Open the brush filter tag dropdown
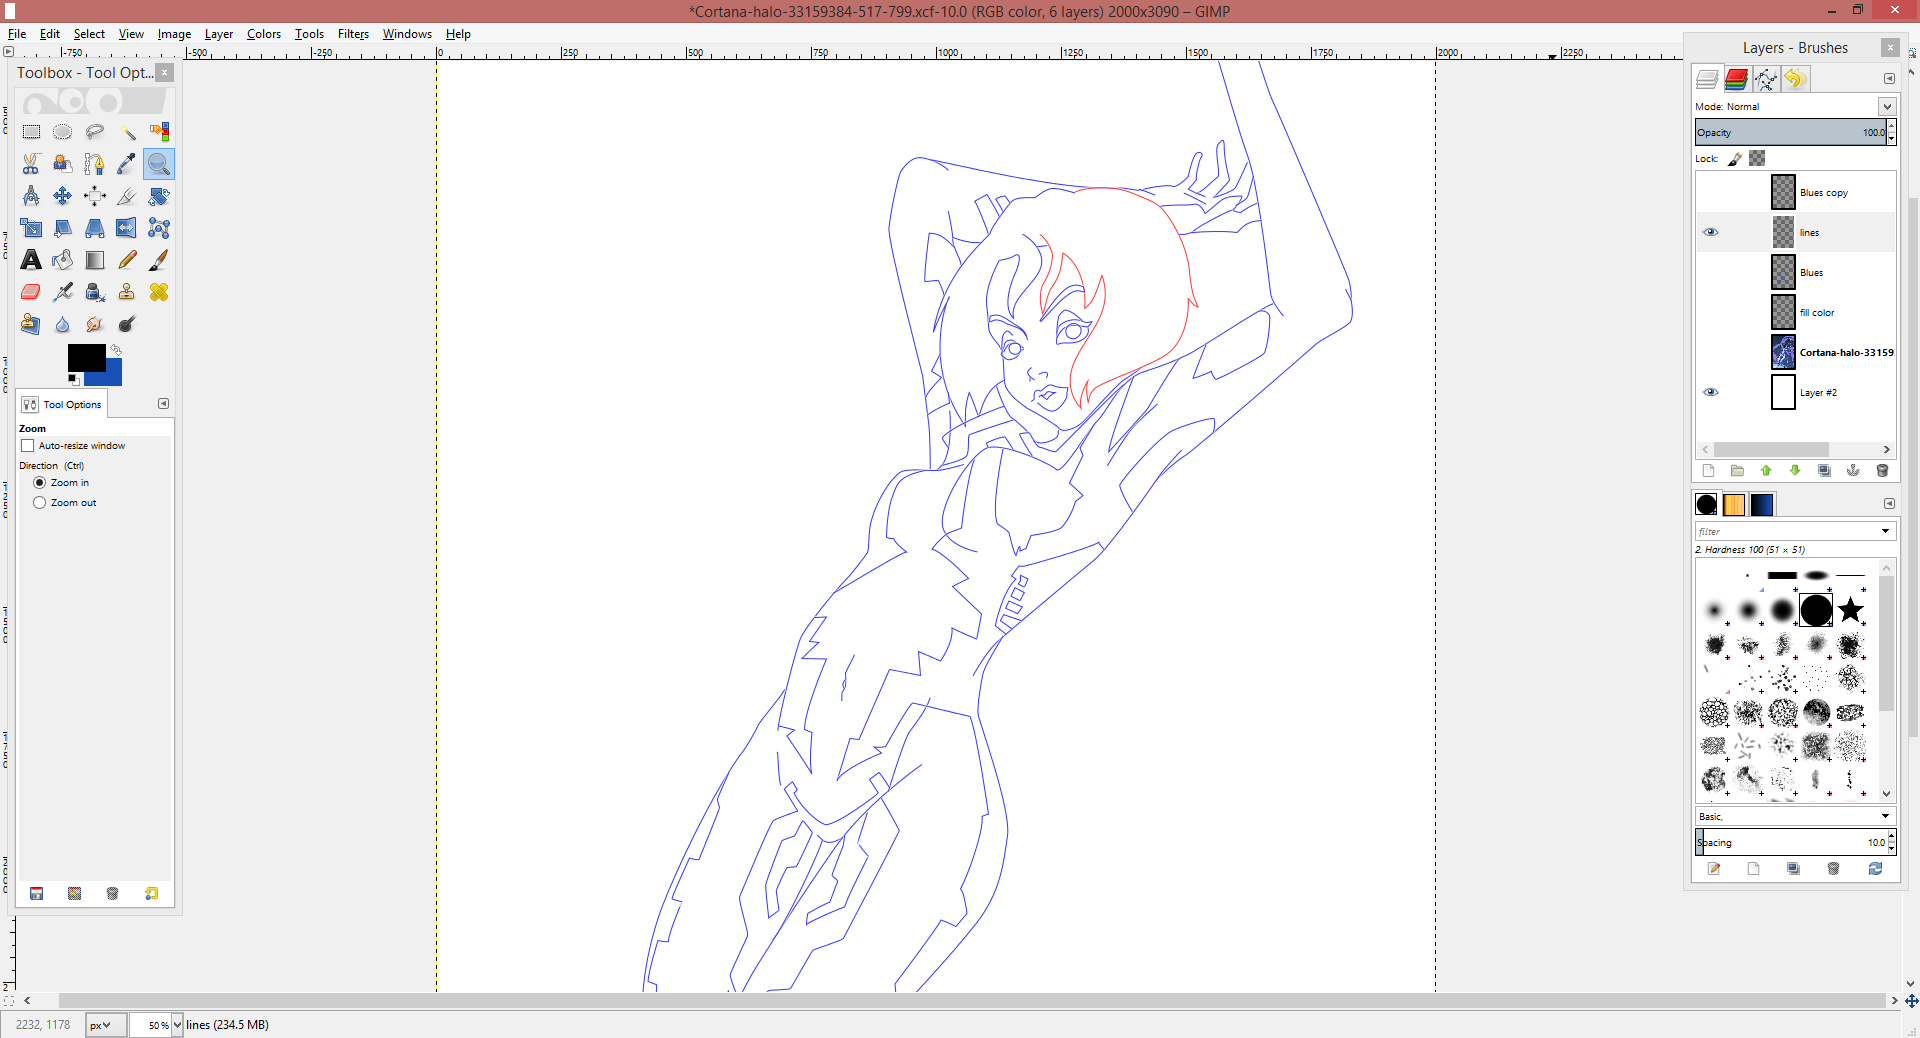 tap(1885, 531)
